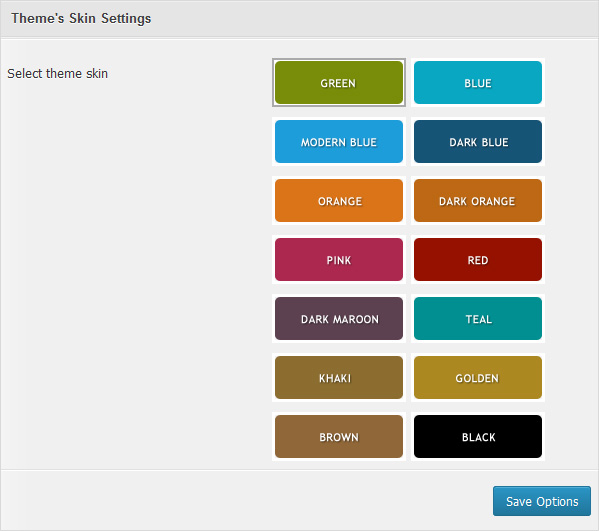This screenshot has height=531, width=599.
Task: Pick the Dark Maroon skin
Action: 339,319
